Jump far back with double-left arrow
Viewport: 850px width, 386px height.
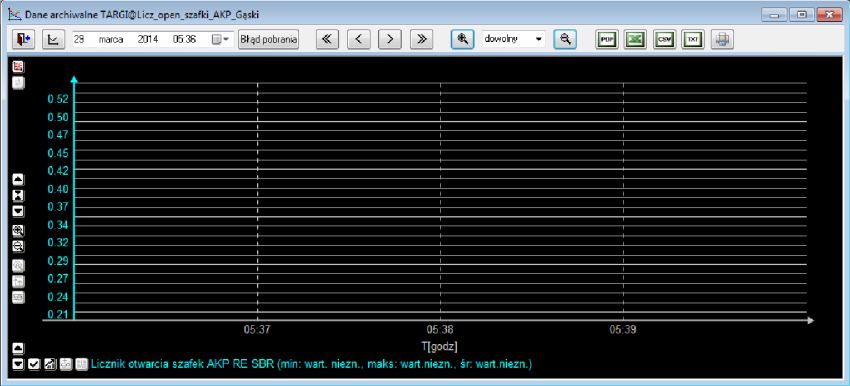pyautogui.click(x=327, y=39)
